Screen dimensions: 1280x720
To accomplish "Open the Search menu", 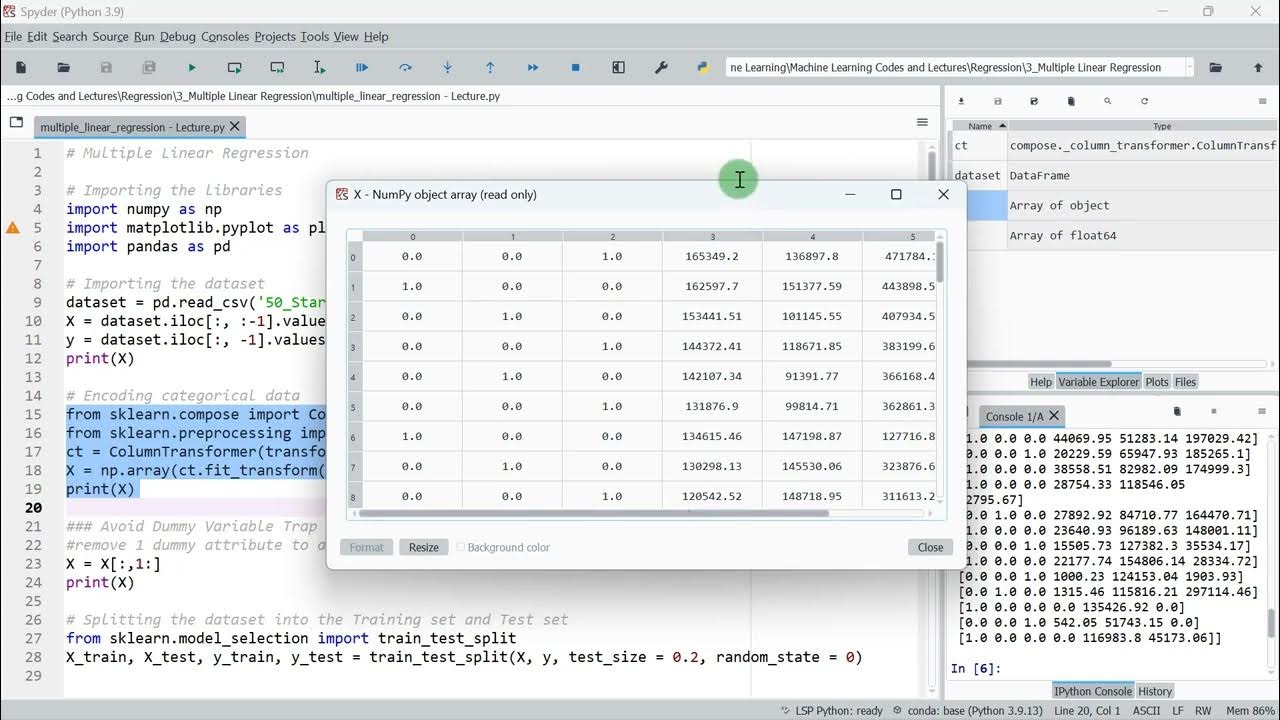I will (x=70, y=36).
